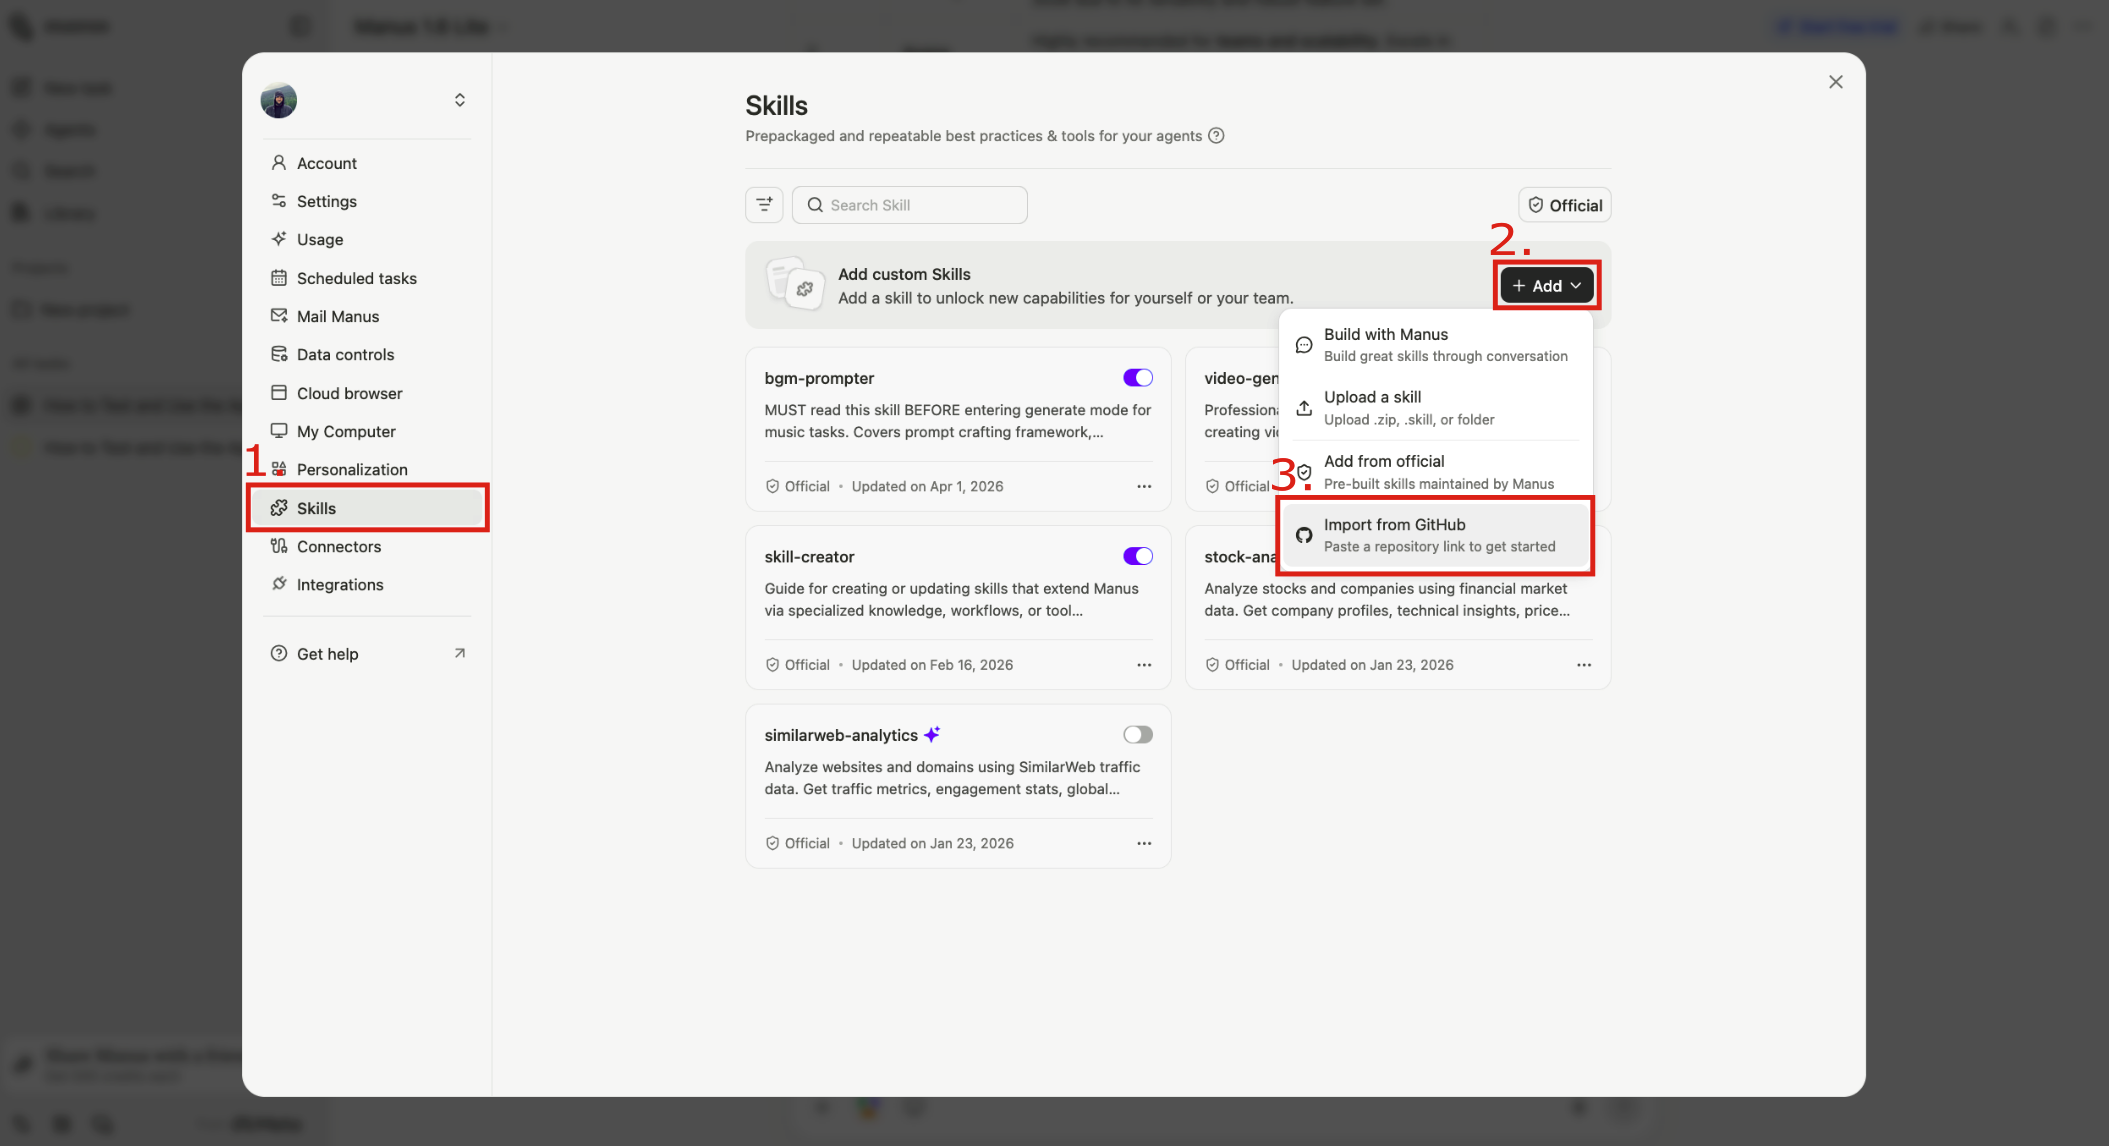This screenshot has height=1146, width=2109.
Task: Click the Official filter button
Action: pos(1564,204)
